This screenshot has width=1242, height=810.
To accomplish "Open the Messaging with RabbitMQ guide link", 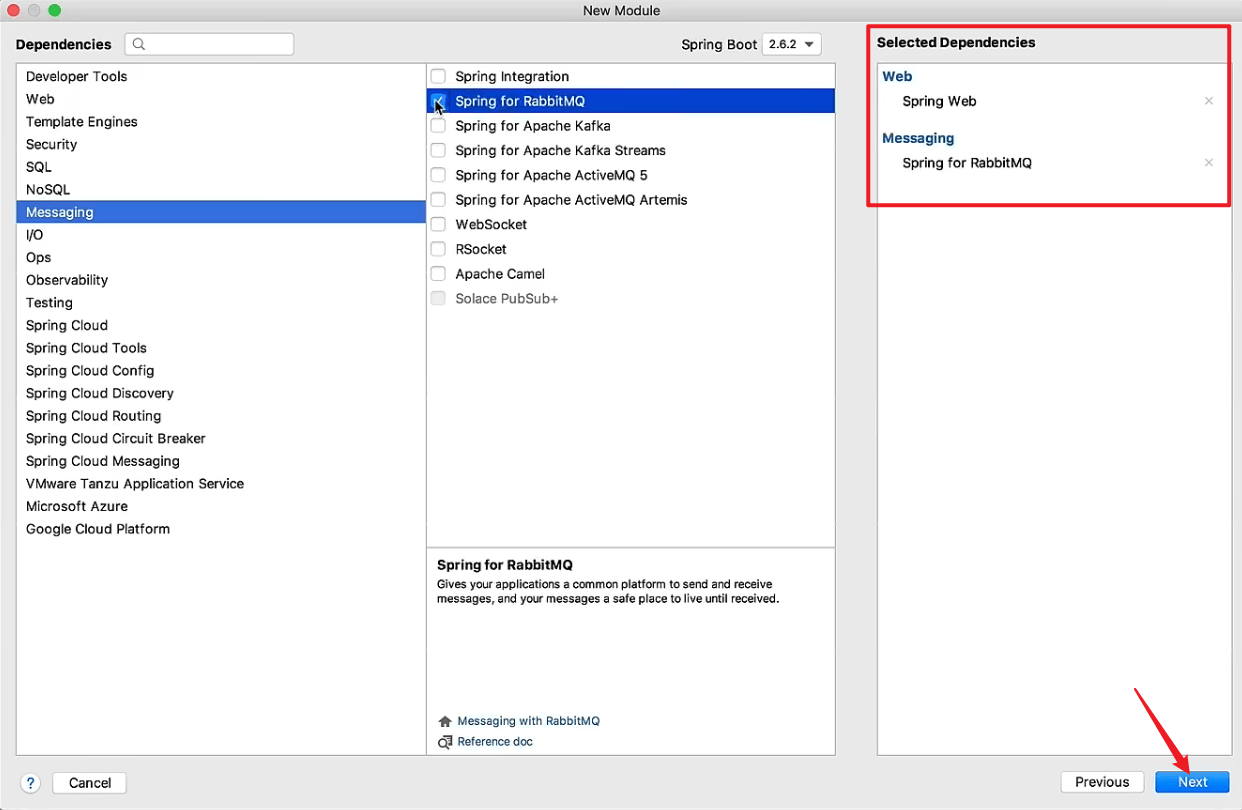I will (528, 721).
